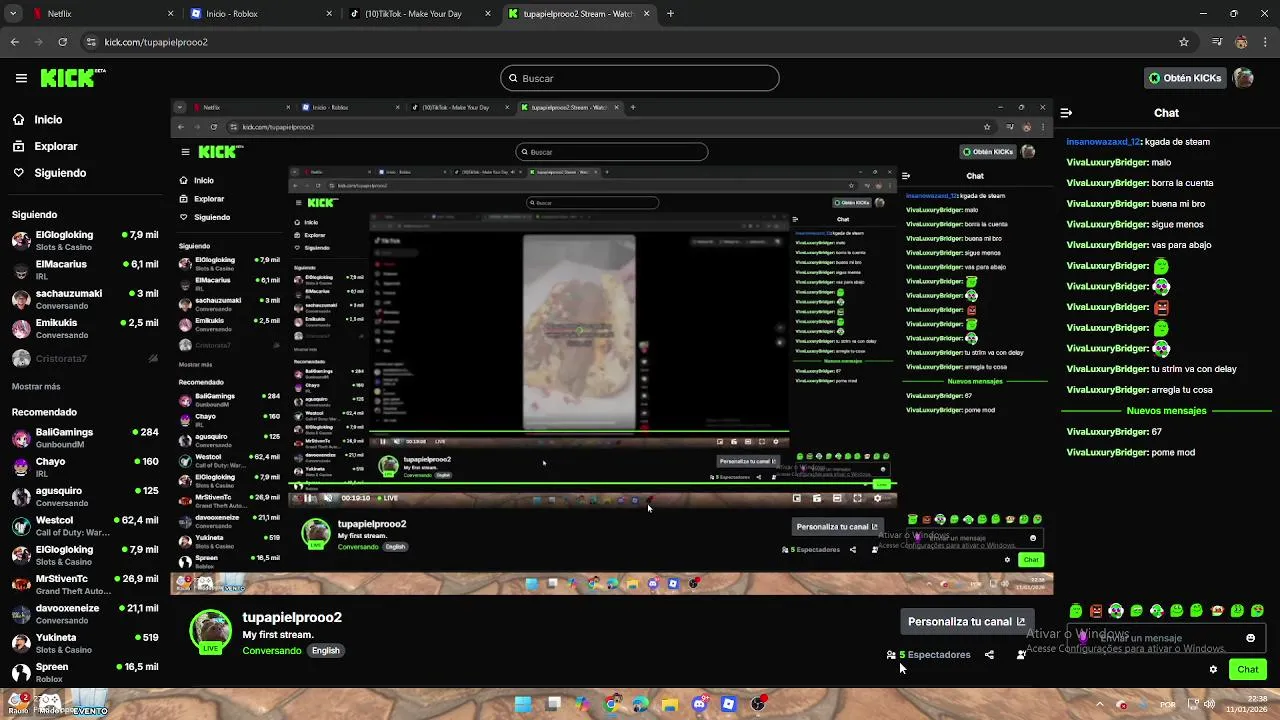
Task: Click the headphones emote in quick bar
Action: pos(1116,611)
